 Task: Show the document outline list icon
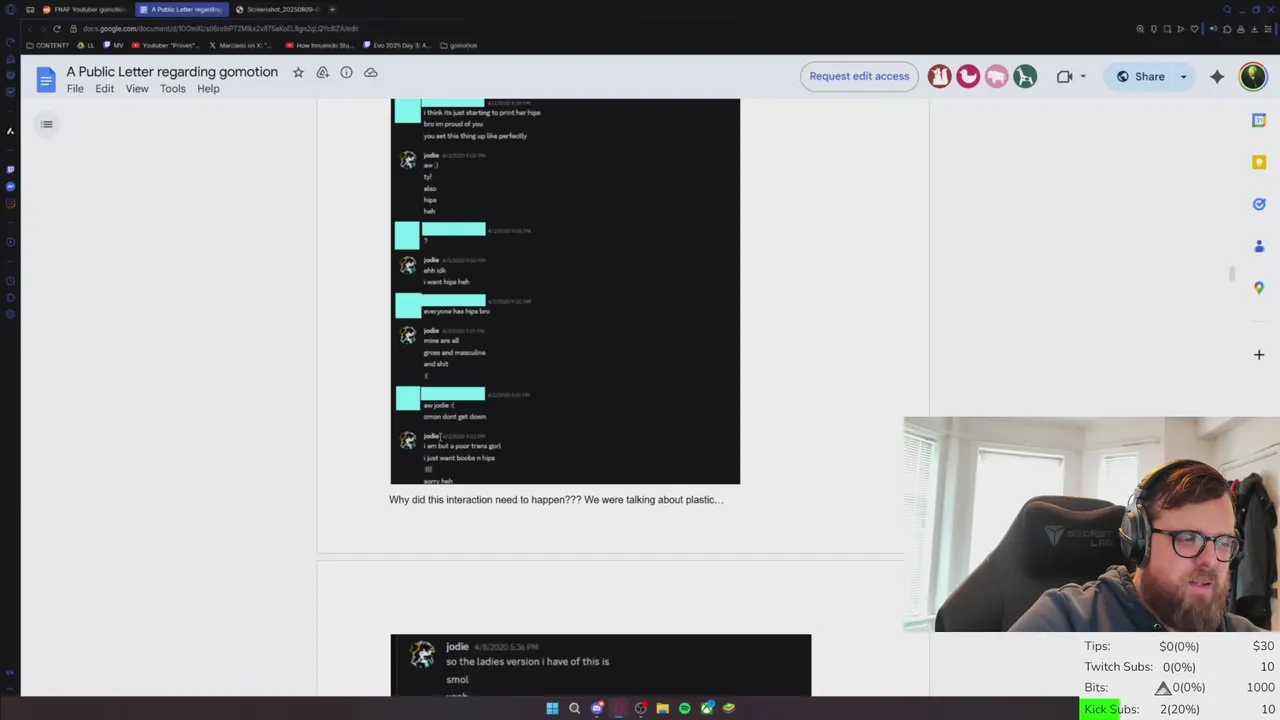click(x=46, y=124)
